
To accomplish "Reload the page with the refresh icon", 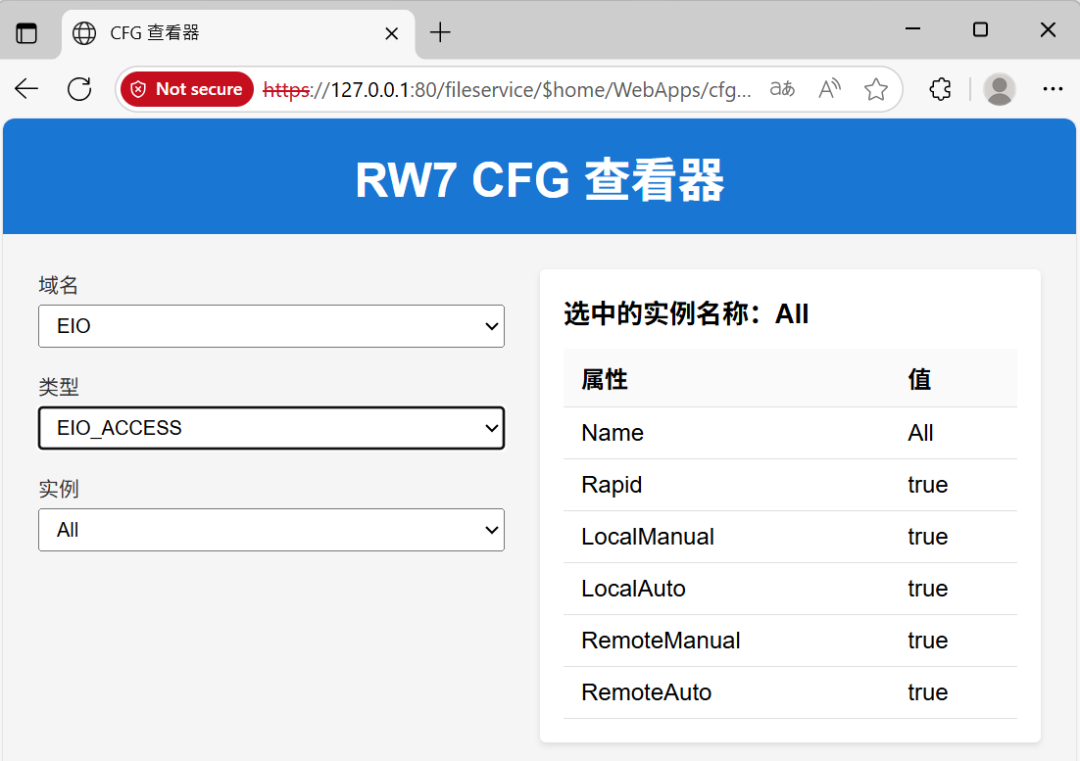I will [79, 89].
